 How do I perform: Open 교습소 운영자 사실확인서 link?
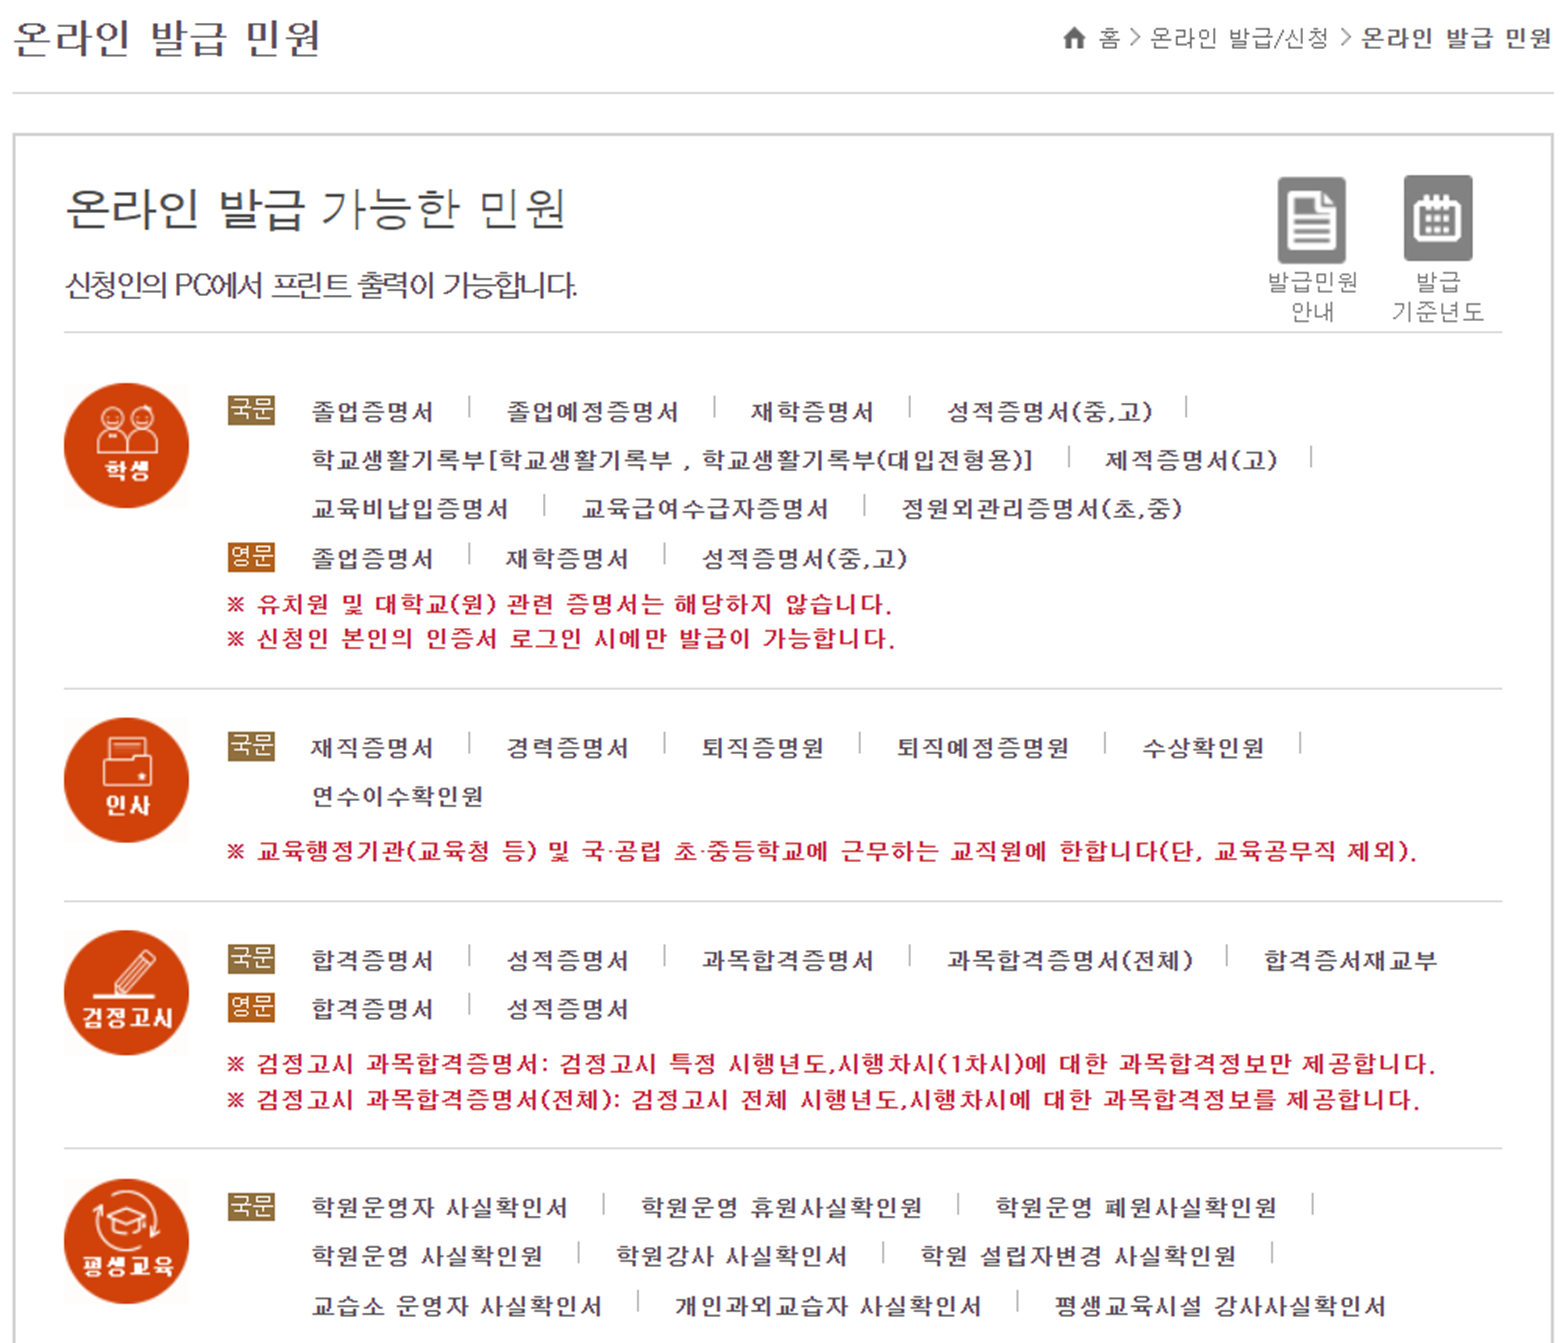click(457, 1306)
